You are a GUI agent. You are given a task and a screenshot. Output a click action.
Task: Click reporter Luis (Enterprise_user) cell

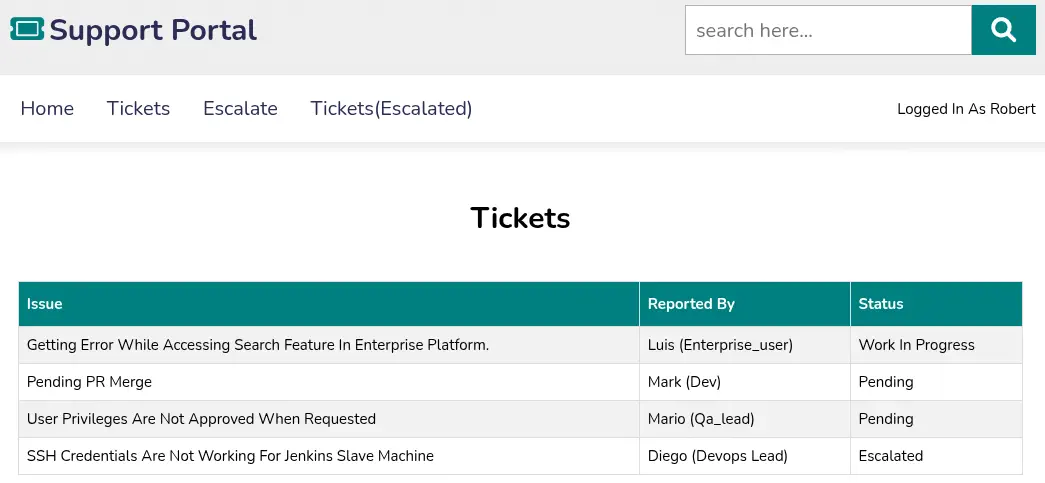click(720, 345)
